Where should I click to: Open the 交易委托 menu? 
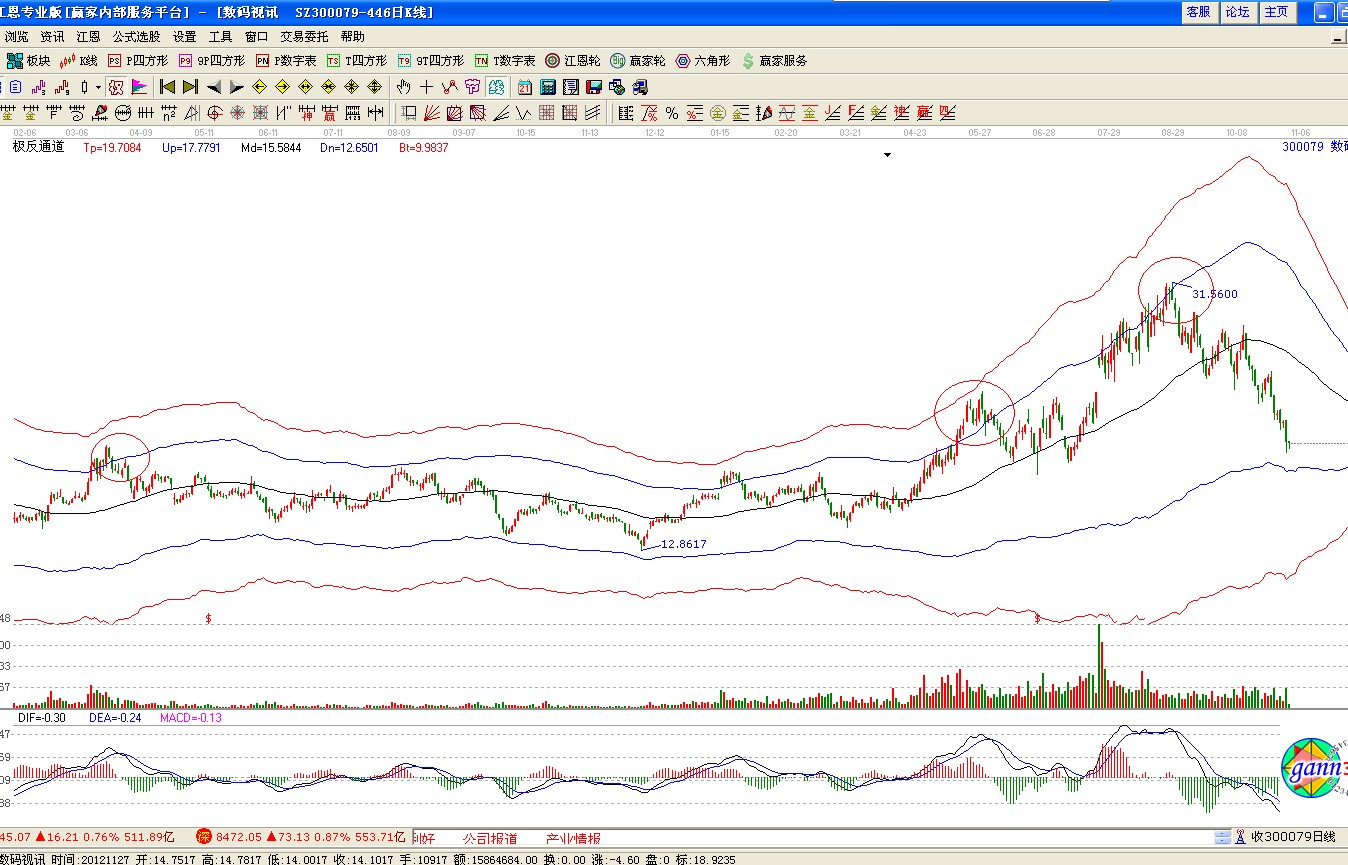(x=304, y=37)
